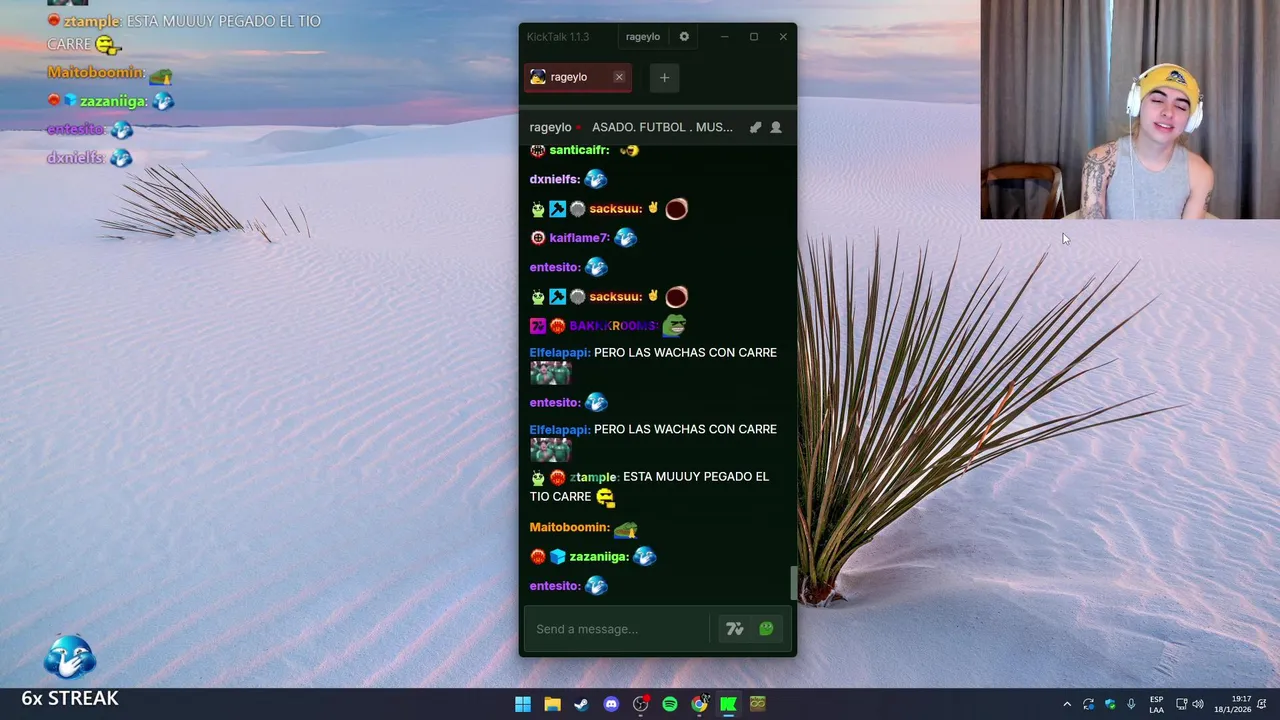Open chatters list user icon

[776, 127]
